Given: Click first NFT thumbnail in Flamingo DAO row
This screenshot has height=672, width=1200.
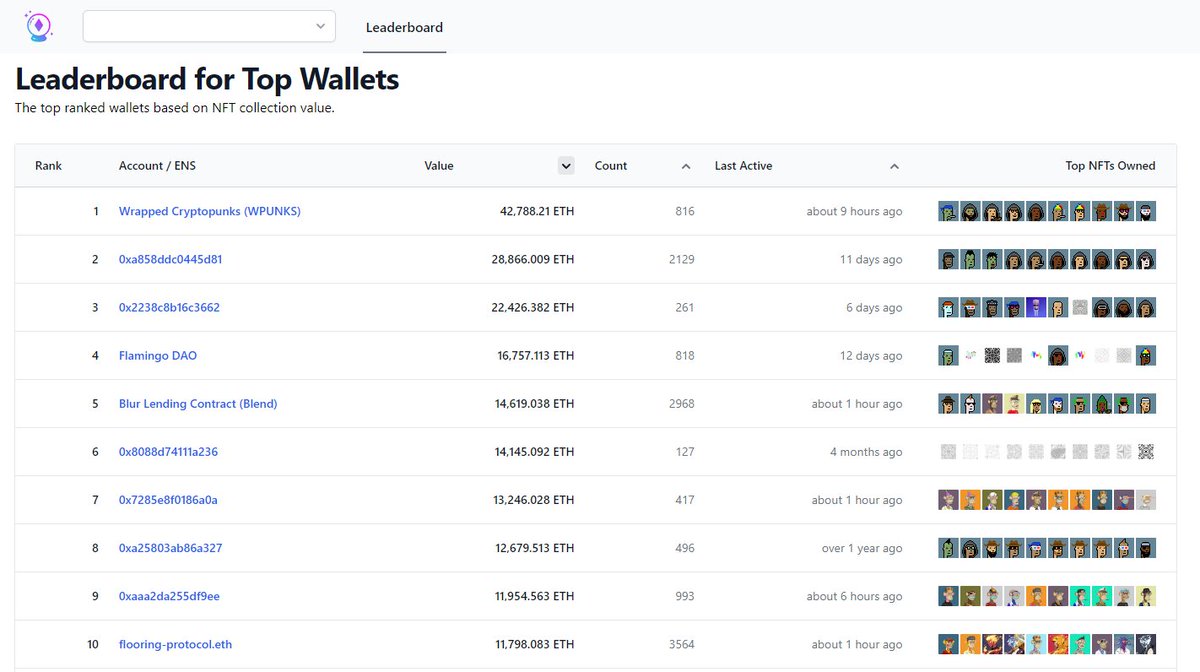Looking at the screenshot, I should coord(948,356).
